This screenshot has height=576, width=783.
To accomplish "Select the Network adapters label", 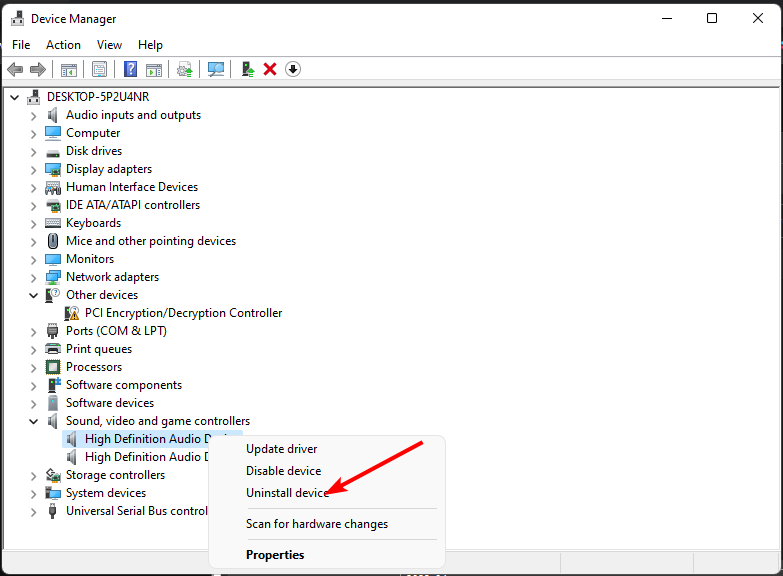I will 112,277.
